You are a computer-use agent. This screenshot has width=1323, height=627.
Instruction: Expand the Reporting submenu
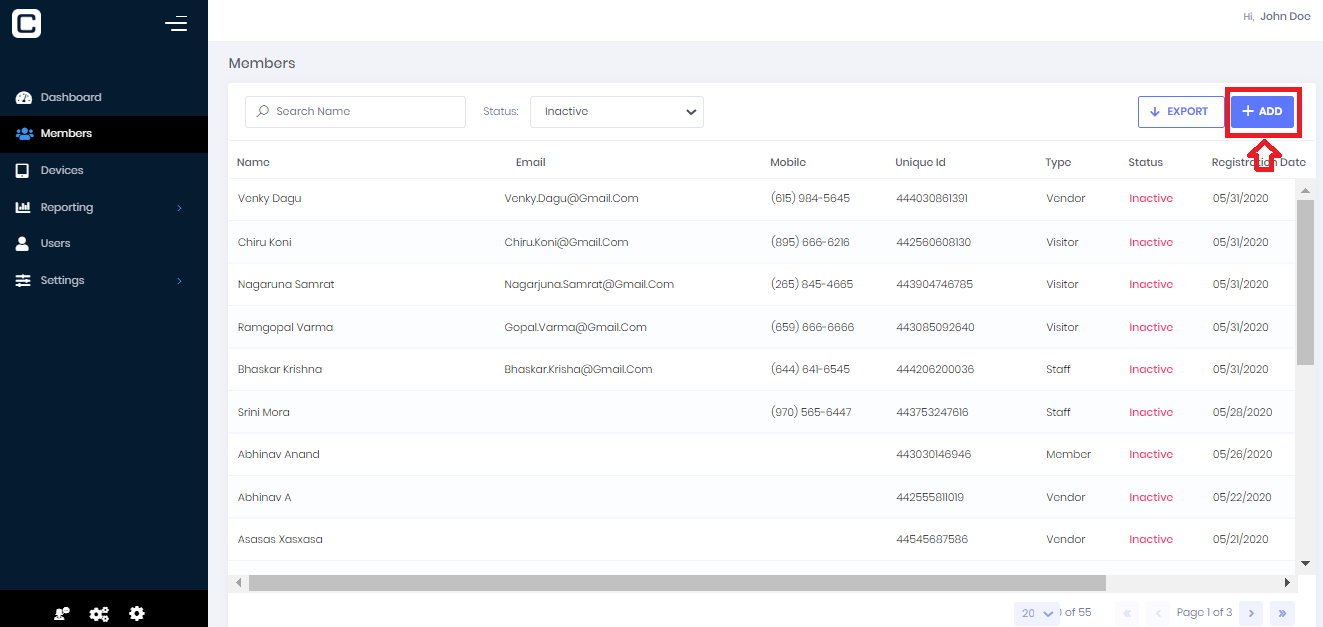click(179, 208)
